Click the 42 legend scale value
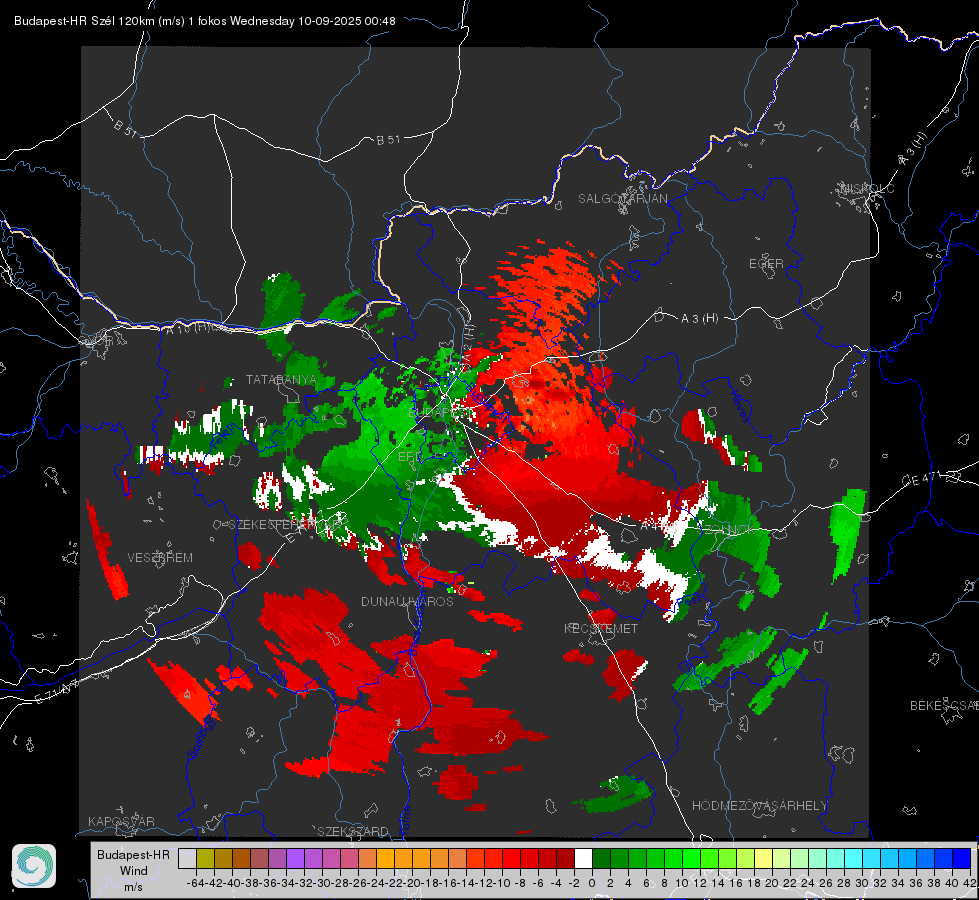This screenshot has height=900, width=979. click(969, 883)
